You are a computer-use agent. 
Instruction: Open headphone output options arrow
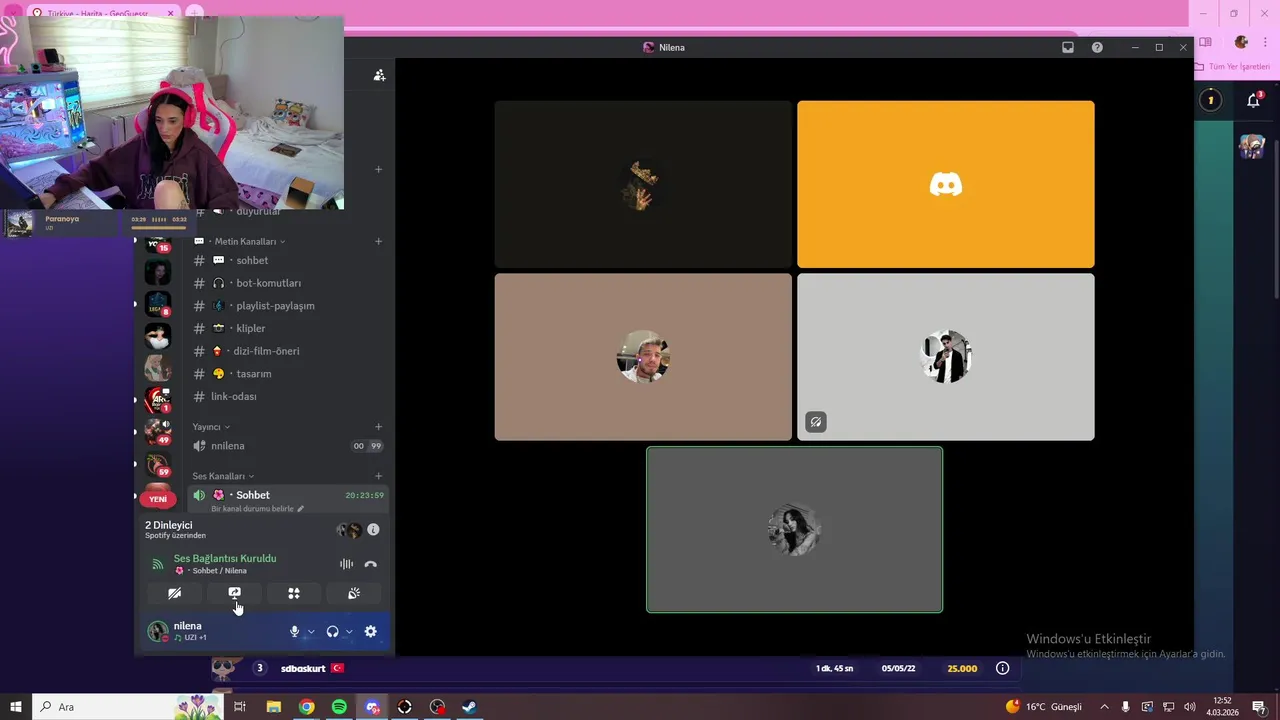pos(349,631)
